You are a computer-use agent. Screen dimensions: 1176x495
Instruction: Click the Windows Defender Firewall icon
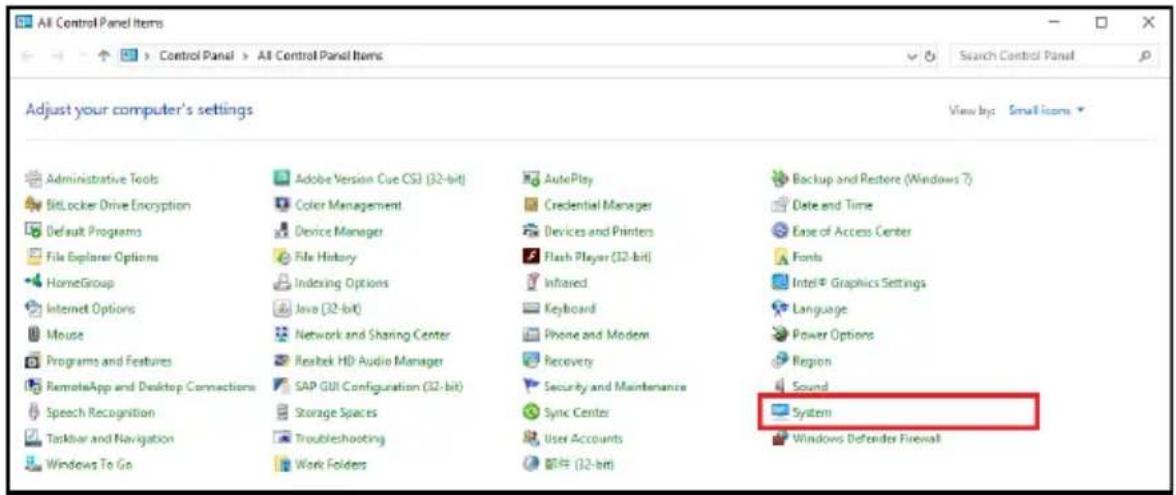coord(778,438)
